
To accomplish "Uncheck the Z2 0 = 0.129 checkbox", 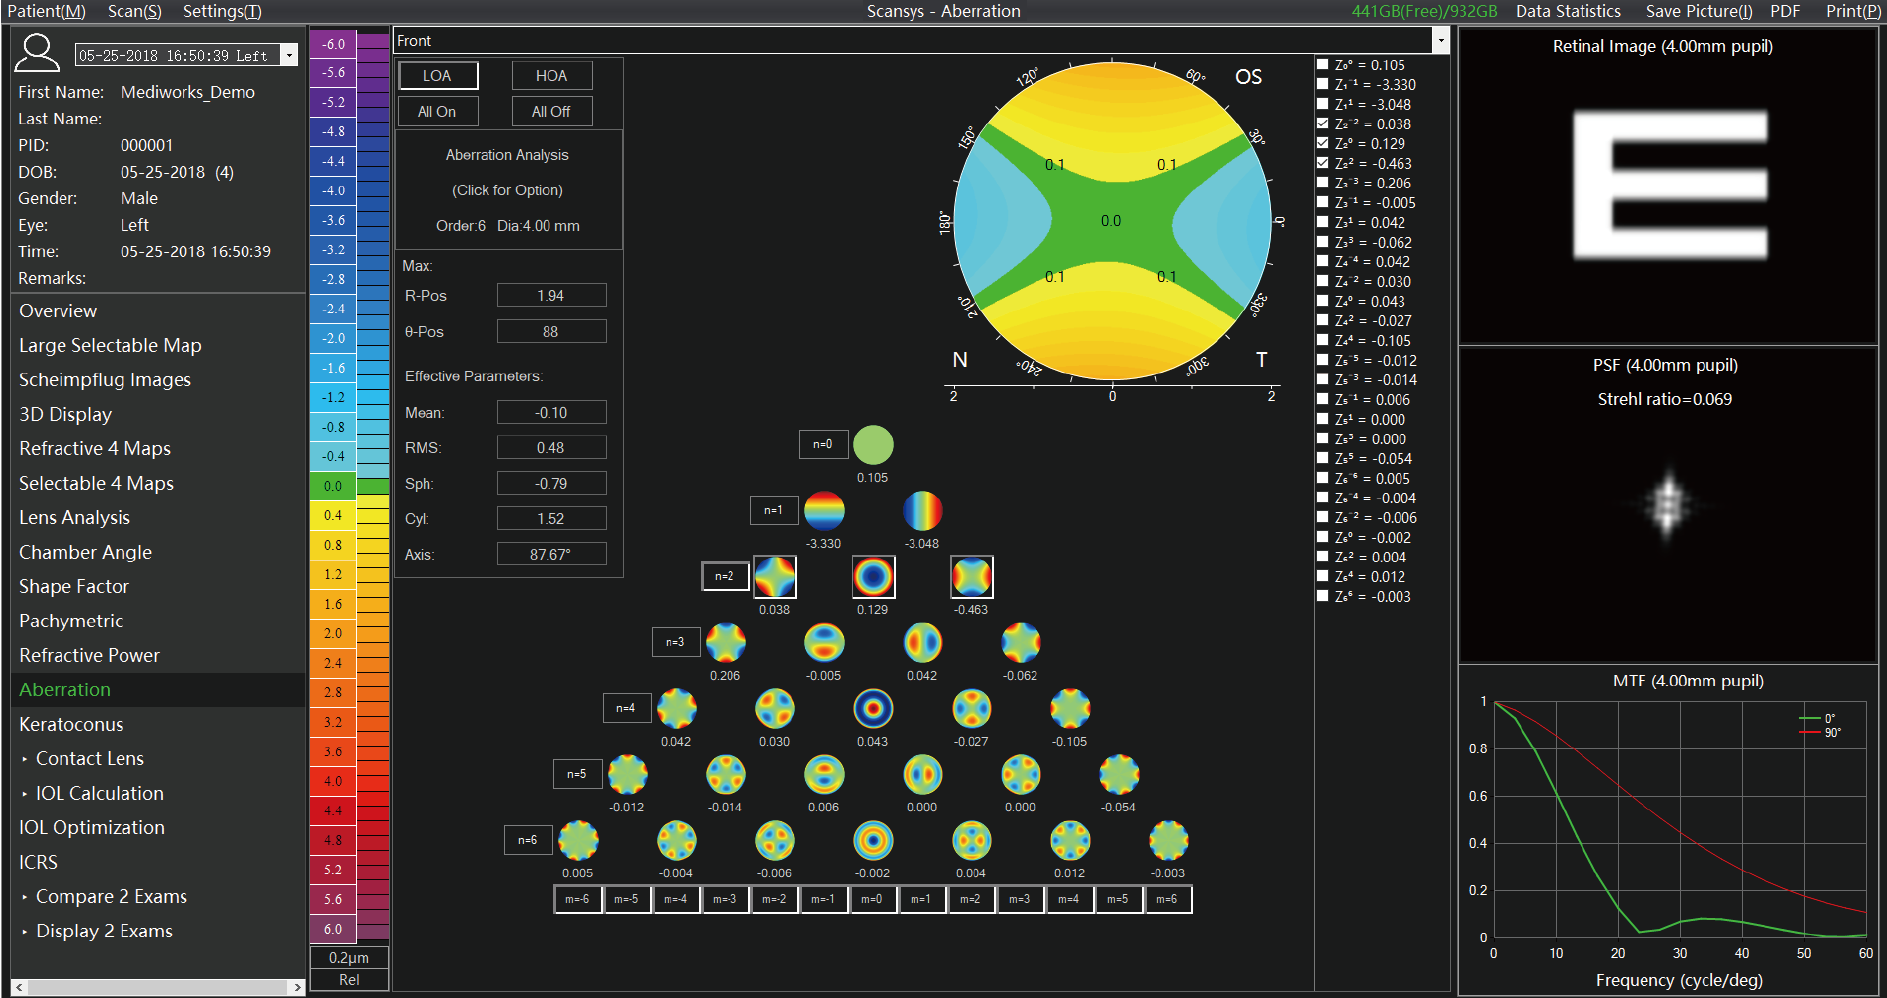I will (1323, 143).
